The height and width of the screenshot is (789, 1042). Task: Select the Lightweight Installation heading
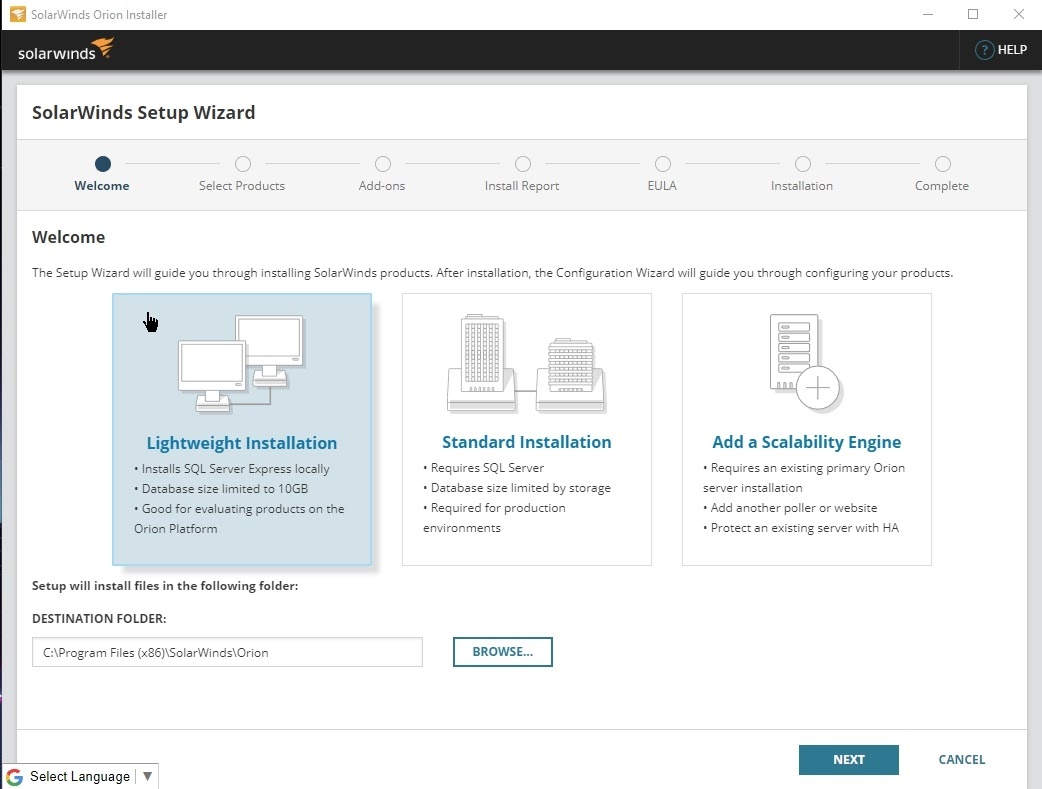pos(242,443)
